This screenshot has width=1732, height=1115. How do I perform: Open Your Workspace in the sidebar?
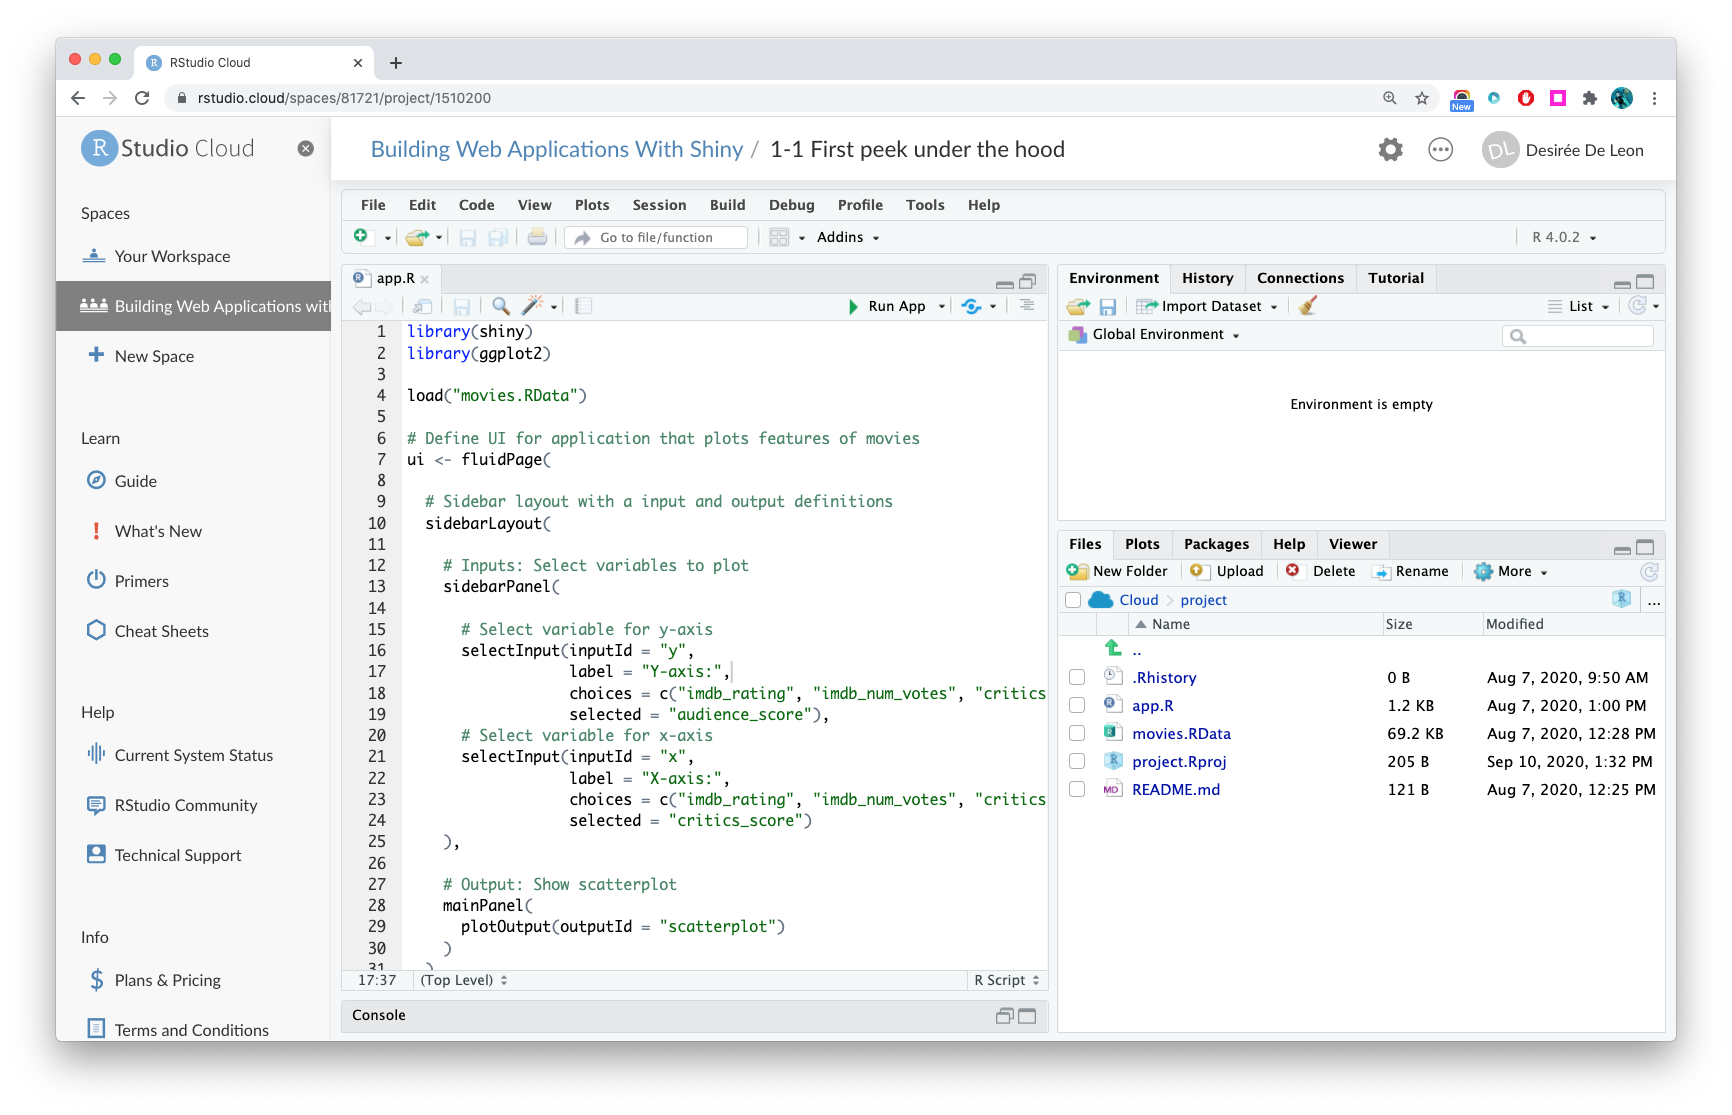(x=172, y=256)
